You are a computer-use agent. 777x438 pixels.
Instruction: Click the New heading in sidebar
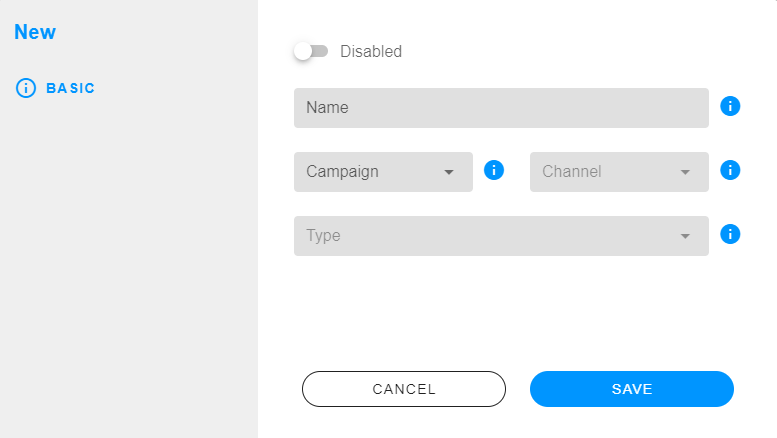[x=35, y=32]
